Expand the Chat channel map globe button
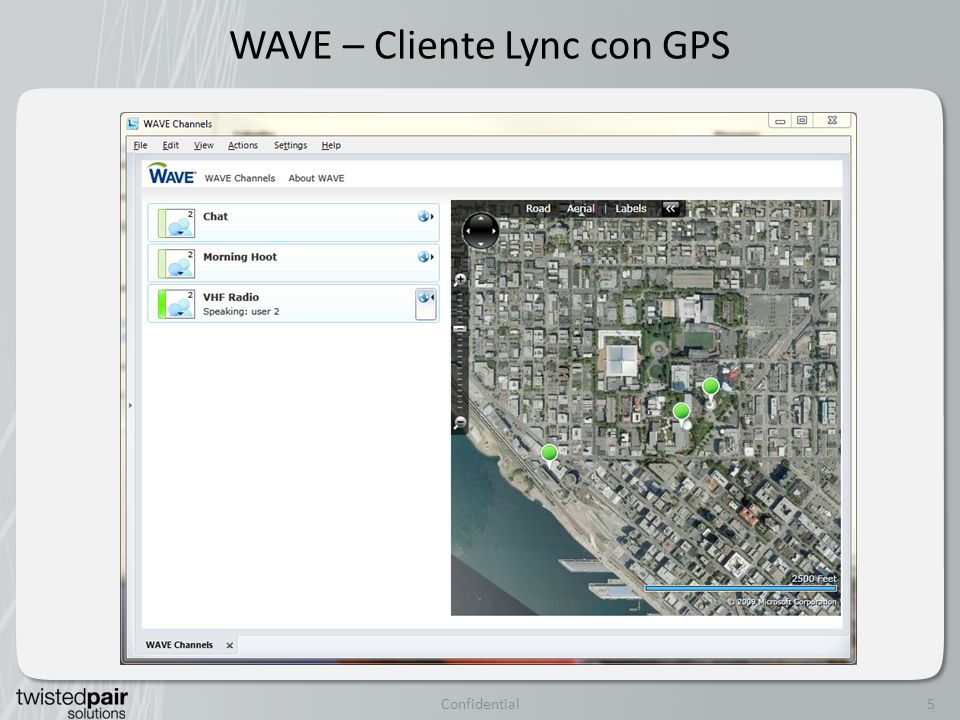Screen dimensions: 960x720 tap(426, 216)
